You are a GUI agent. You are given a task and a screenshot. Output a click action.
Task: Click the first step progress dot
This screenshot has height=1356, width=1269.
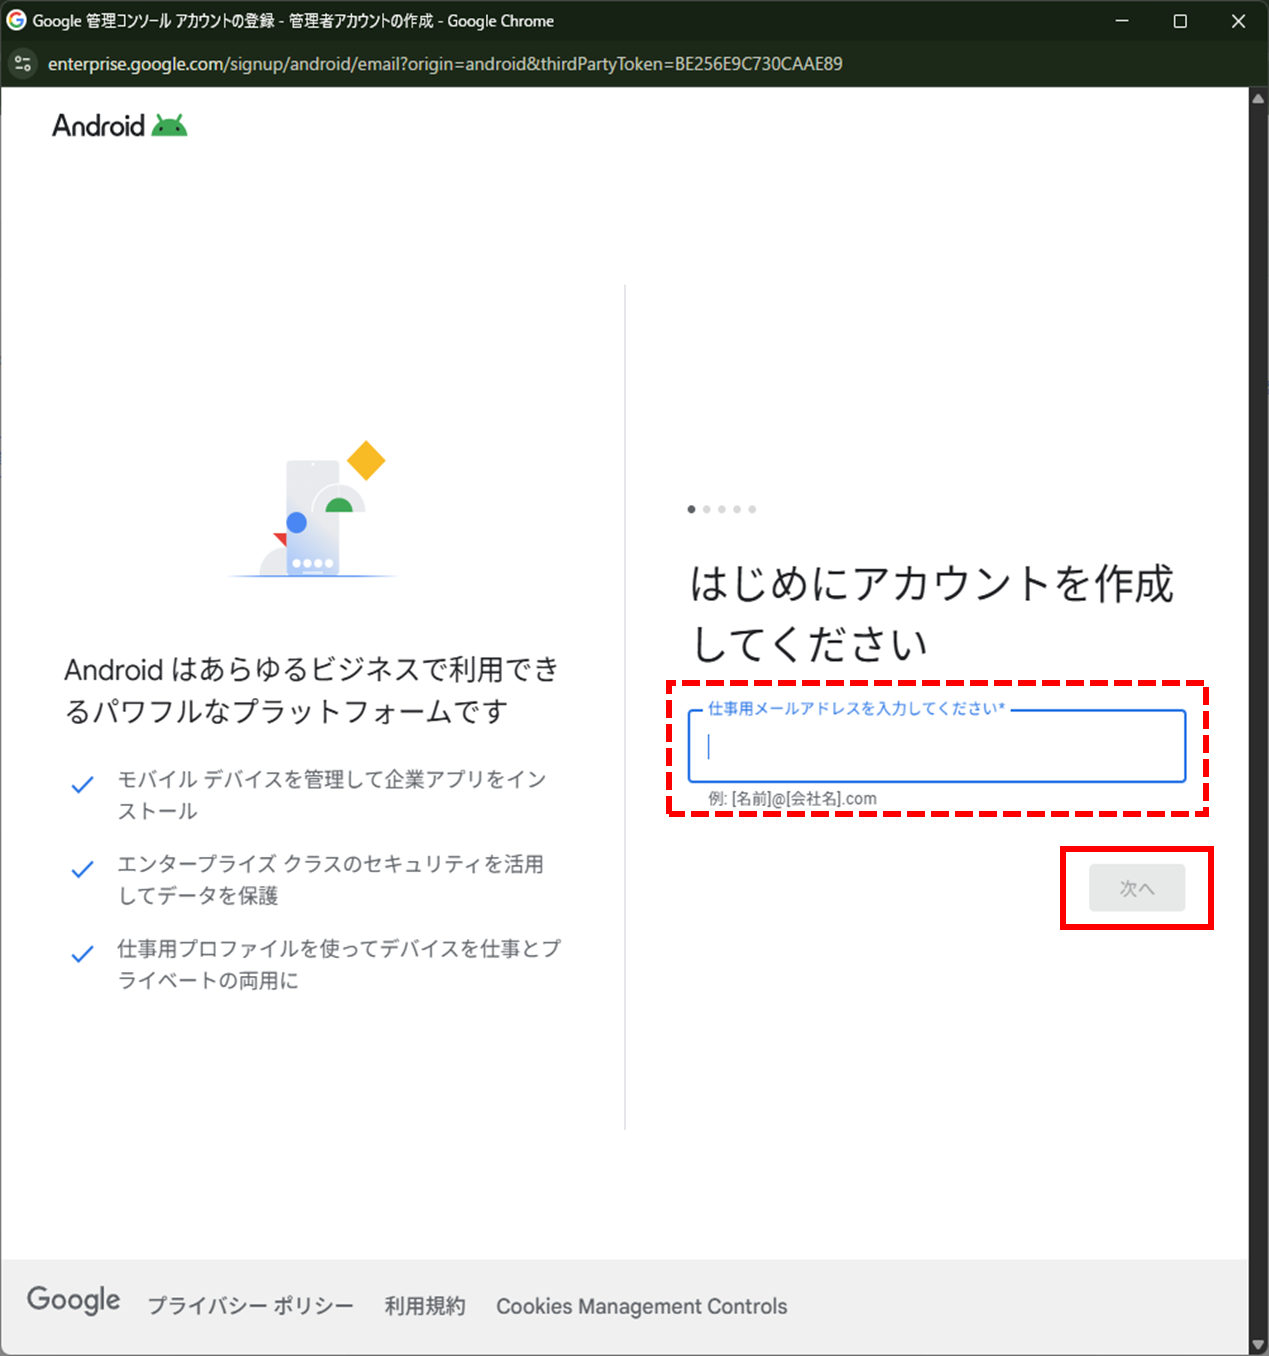[x=691, y=509]
